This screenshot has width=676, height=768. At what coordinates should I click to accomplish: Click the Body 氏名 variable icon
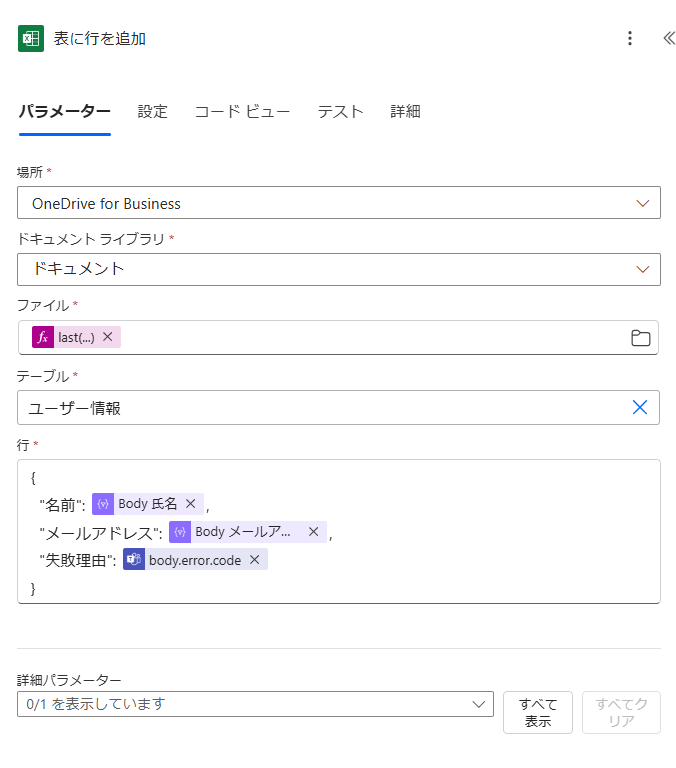pyautogui.click(x=103, y=504)
